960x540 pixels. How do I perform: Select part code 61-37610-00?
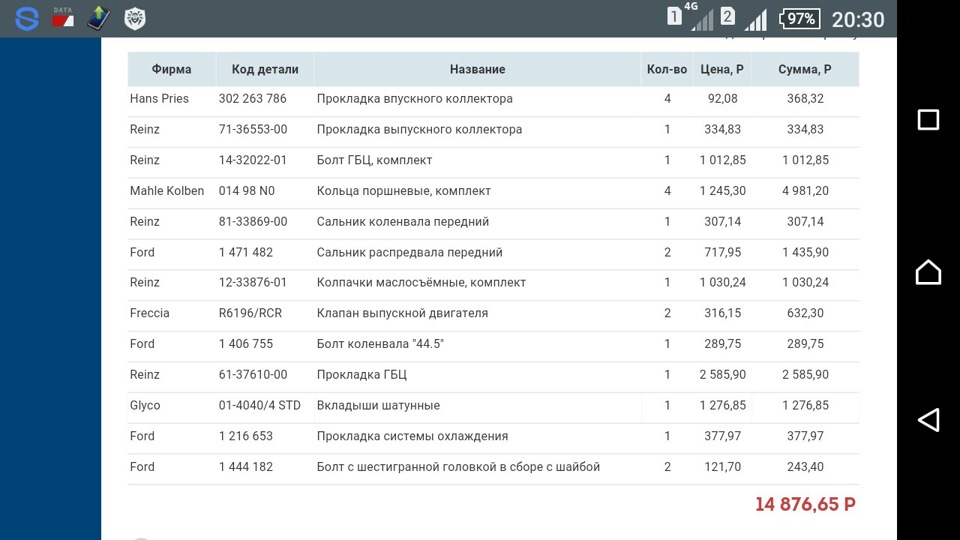(x=253, y=374)
